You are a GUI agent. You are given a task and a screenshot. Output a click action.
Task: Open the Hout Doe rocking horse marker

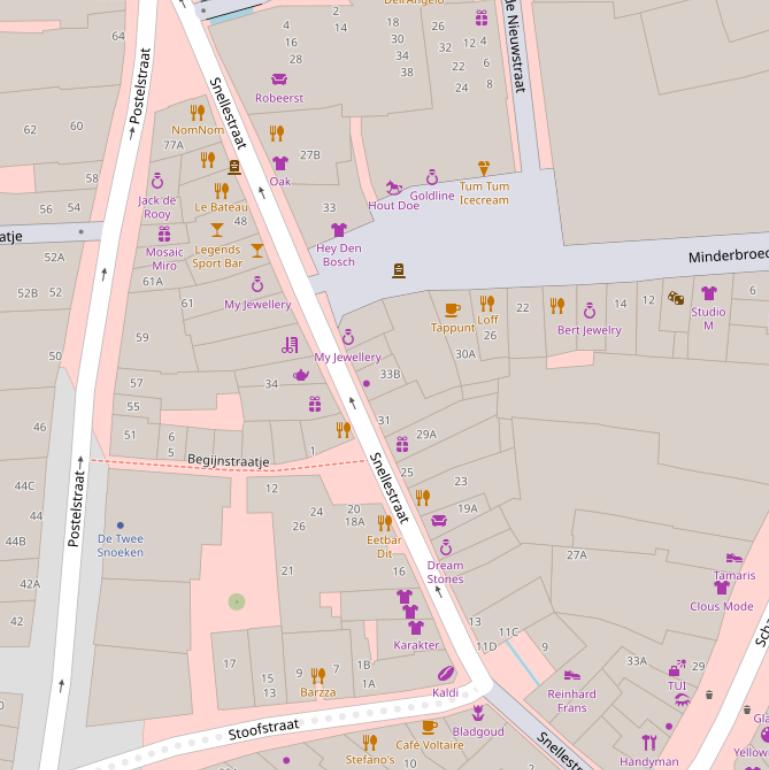tap(393, 188)
